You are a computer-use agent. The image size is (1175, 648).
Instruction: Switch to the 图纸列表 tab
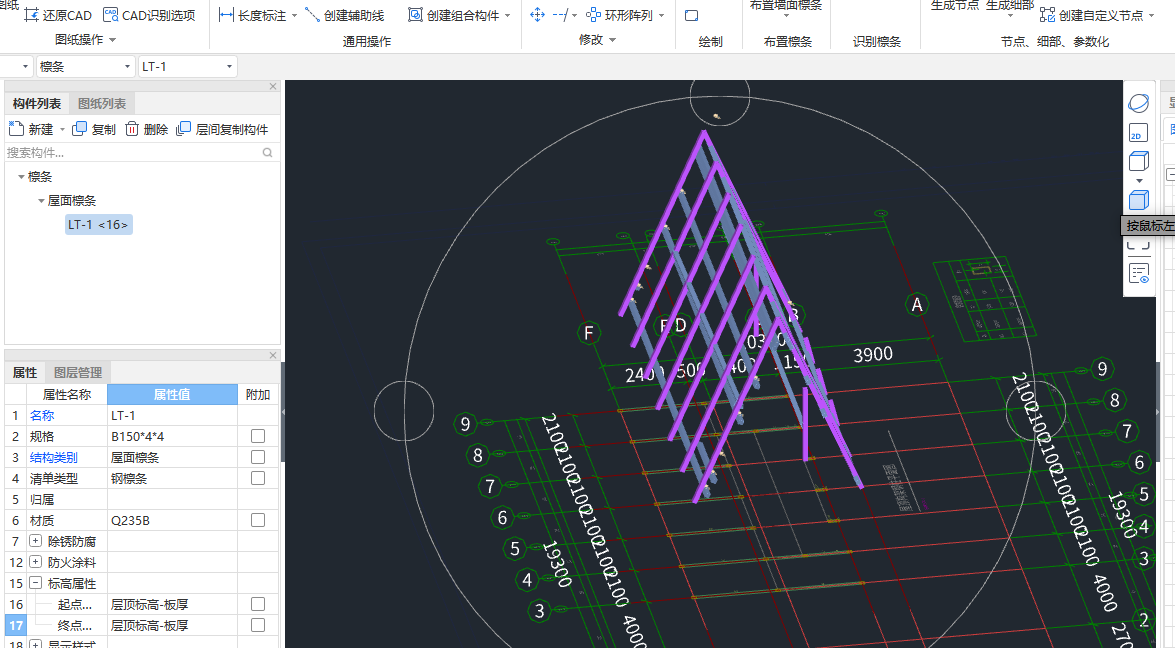coord(102,103)
